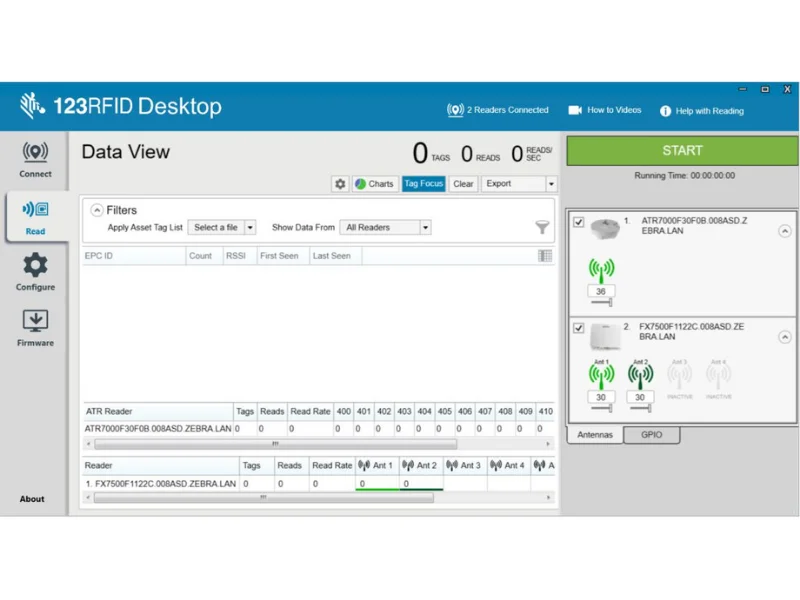
Task: Click the Clear button
Action: point(463,184)
